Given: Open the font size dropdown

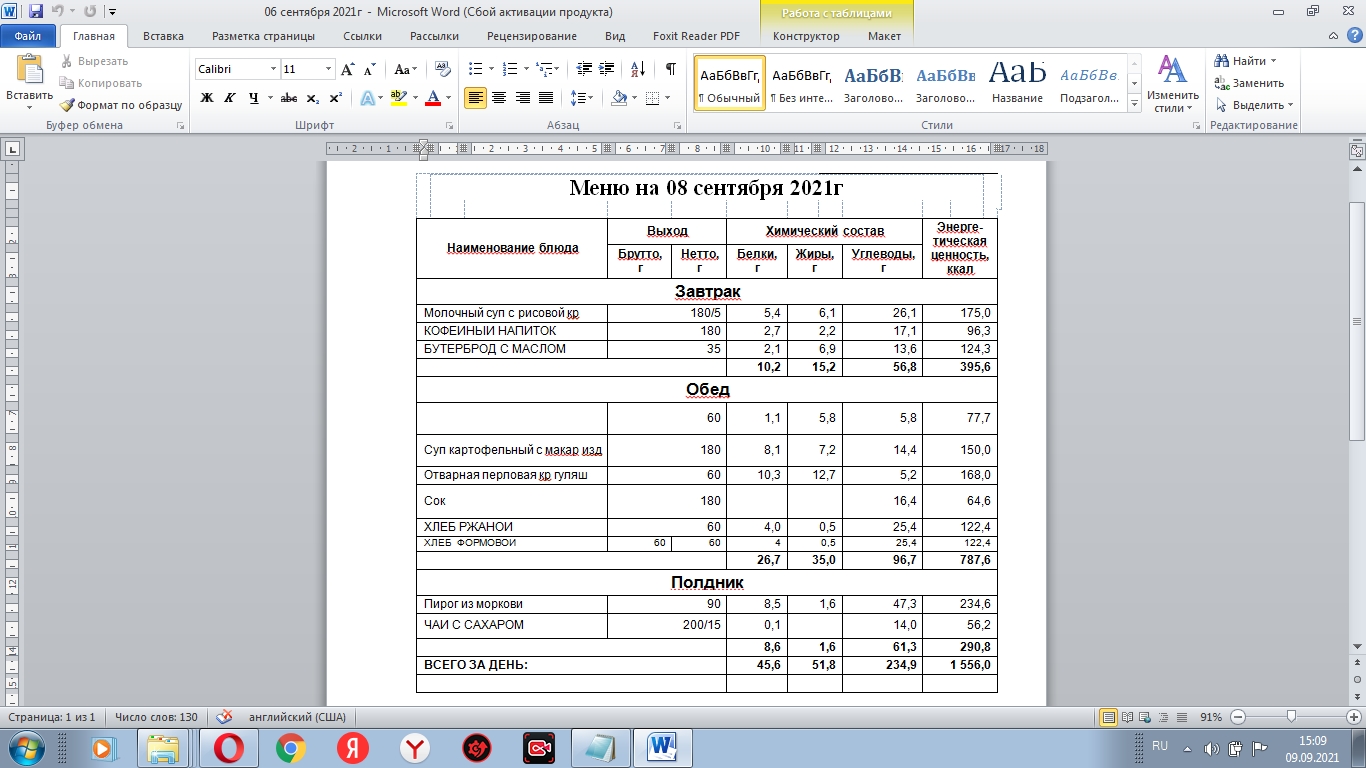Looking at the screenshot, I should [x=328, y=69].
